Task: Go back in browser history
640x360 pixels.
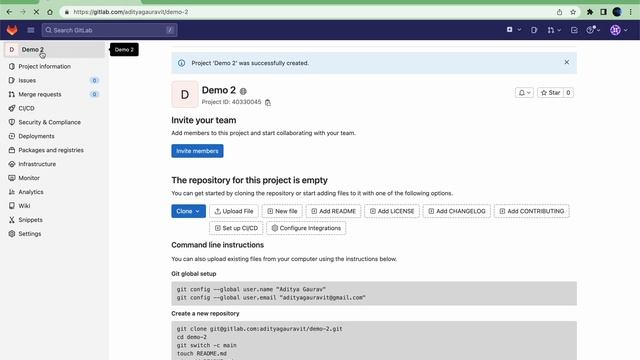Action: 9,12
